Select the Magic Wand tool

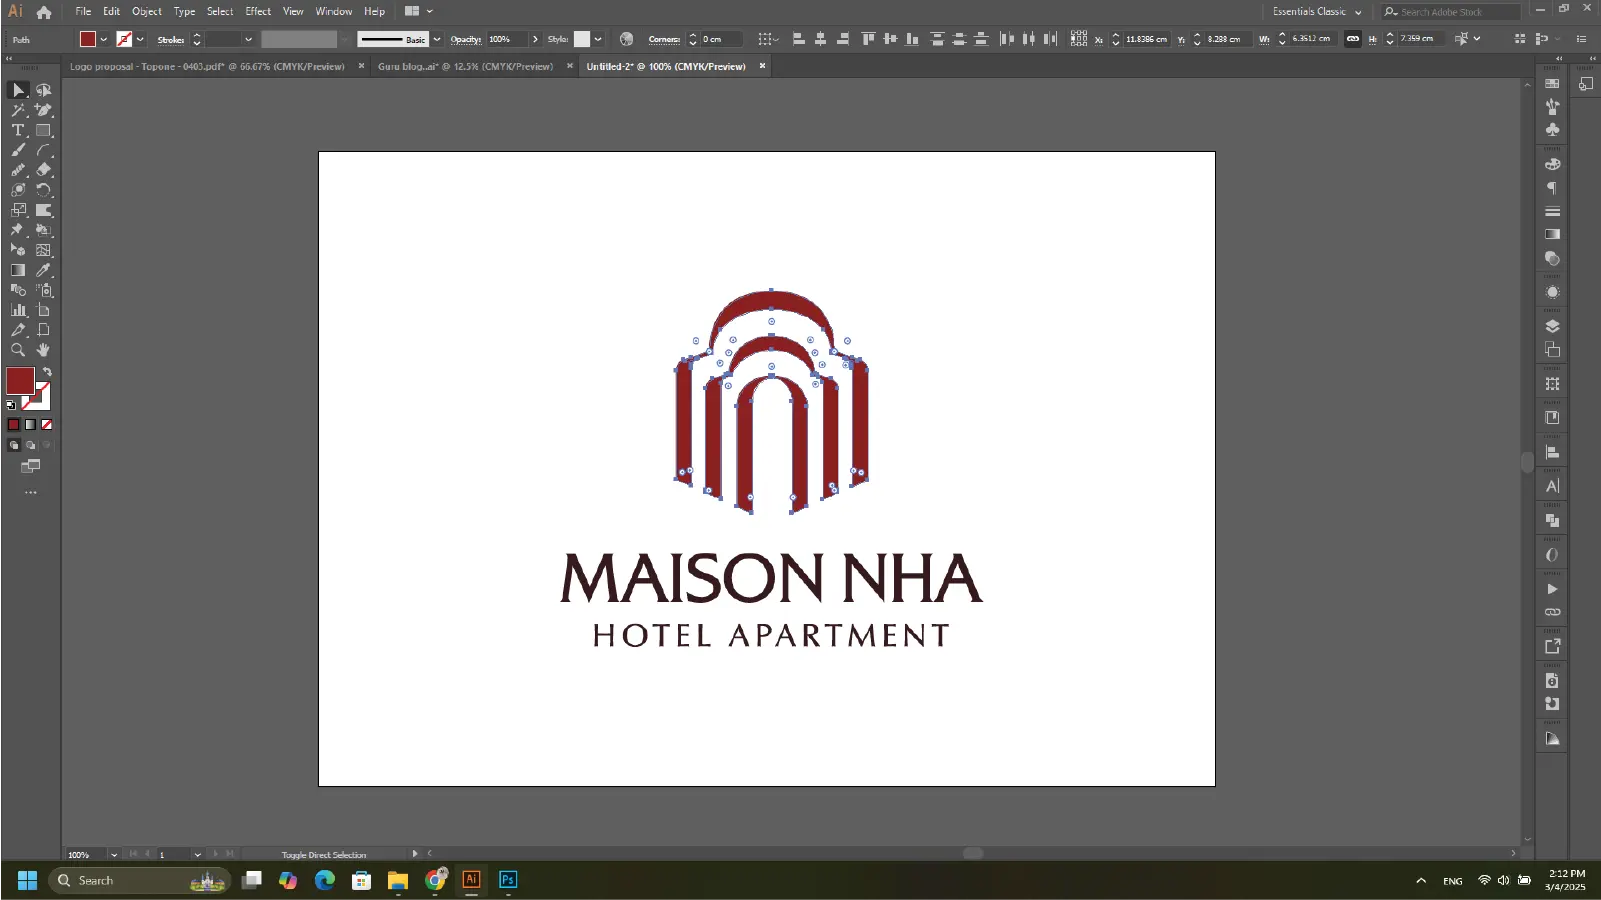click(18, 110)
